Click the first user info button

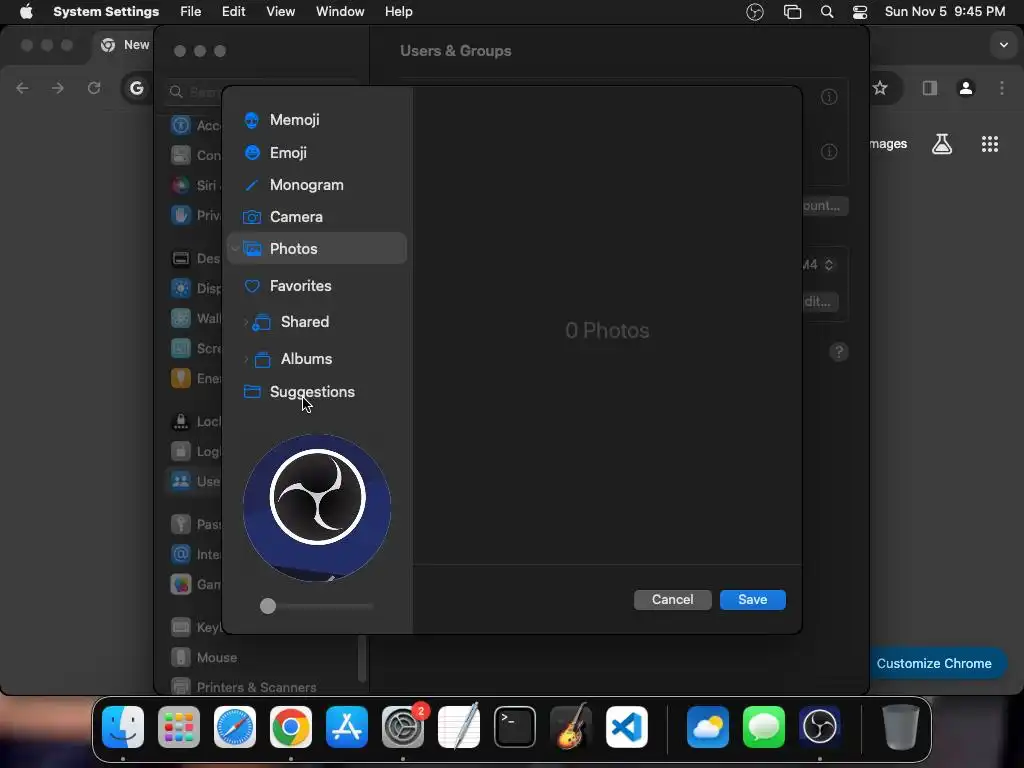(829, 97)
